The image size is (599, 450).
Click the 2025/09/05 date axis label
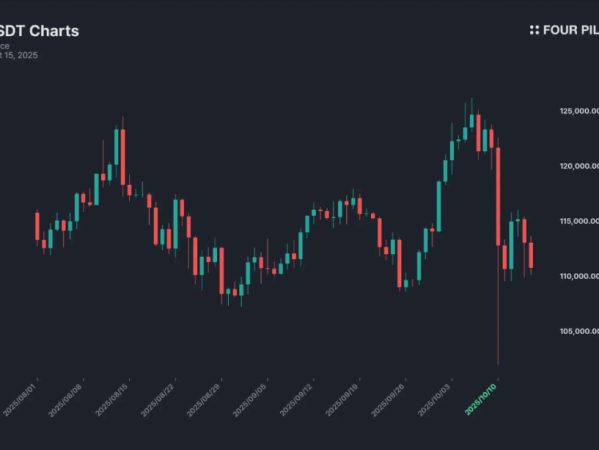tap(249, 400)
